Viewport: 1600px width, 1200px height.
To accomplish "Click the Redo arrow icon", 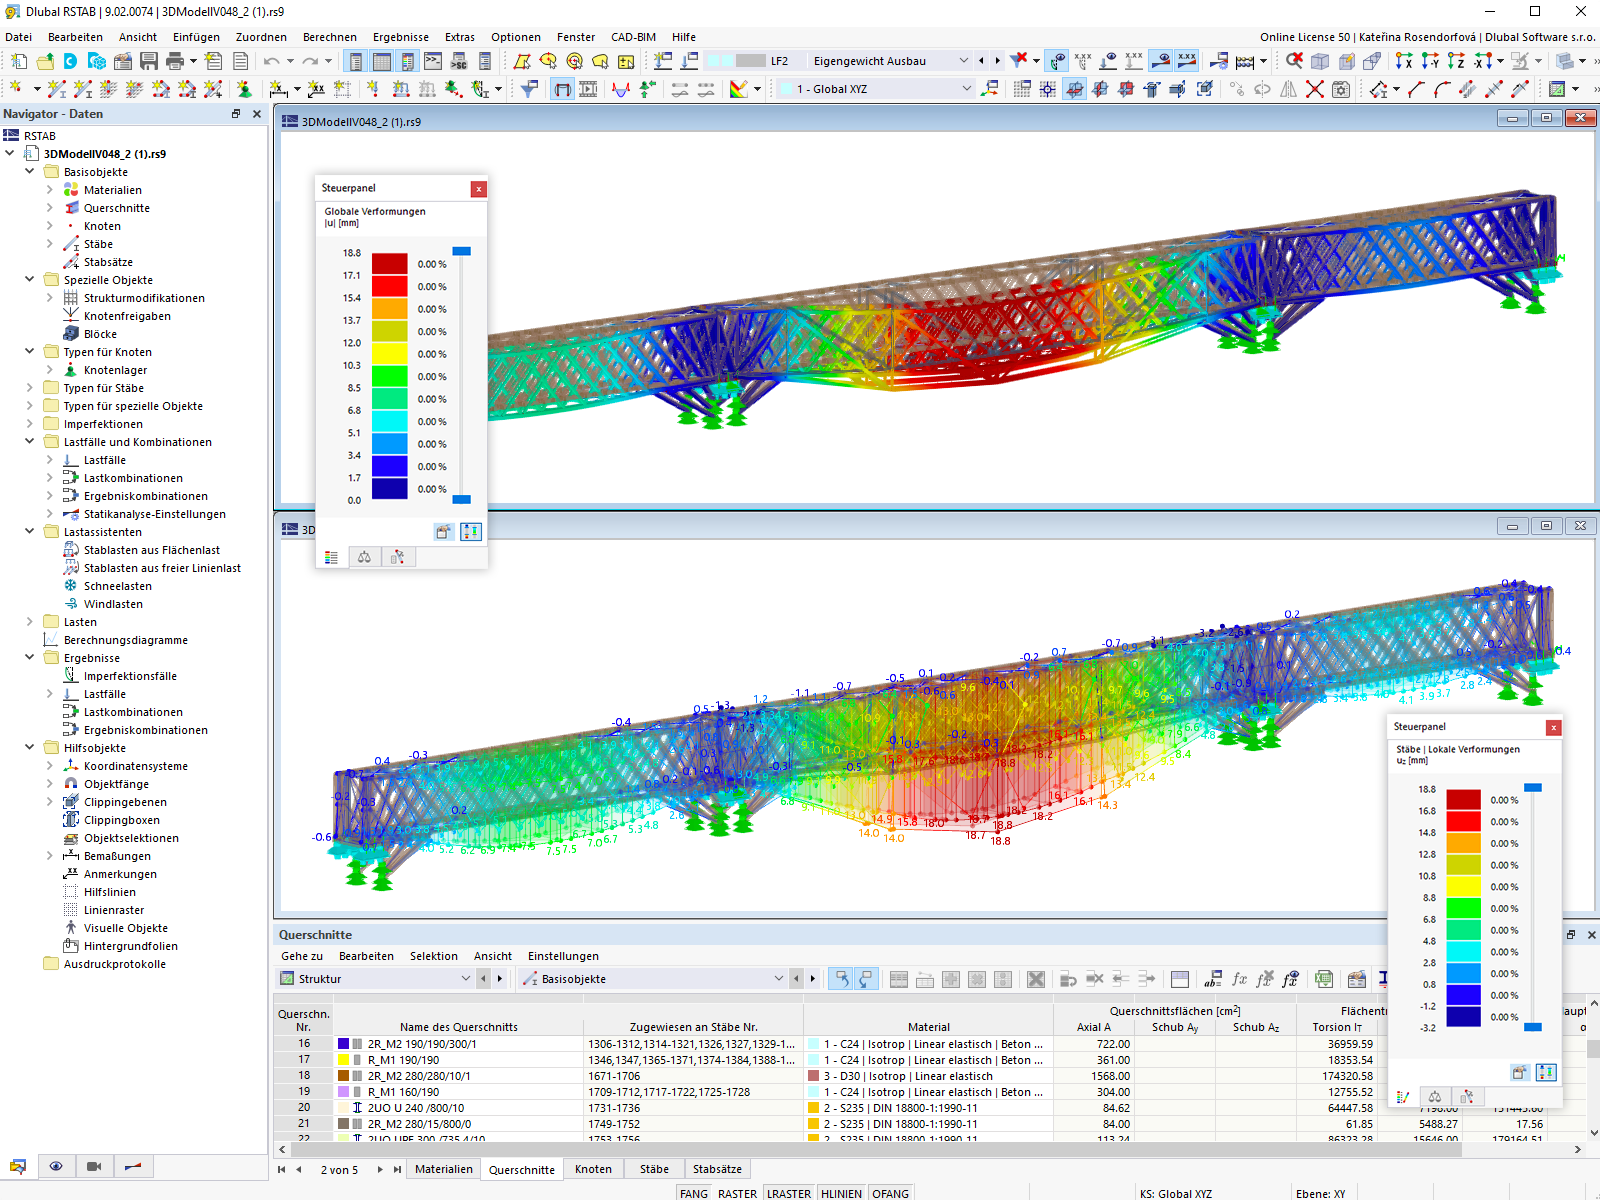I will (x=311, y=61).
